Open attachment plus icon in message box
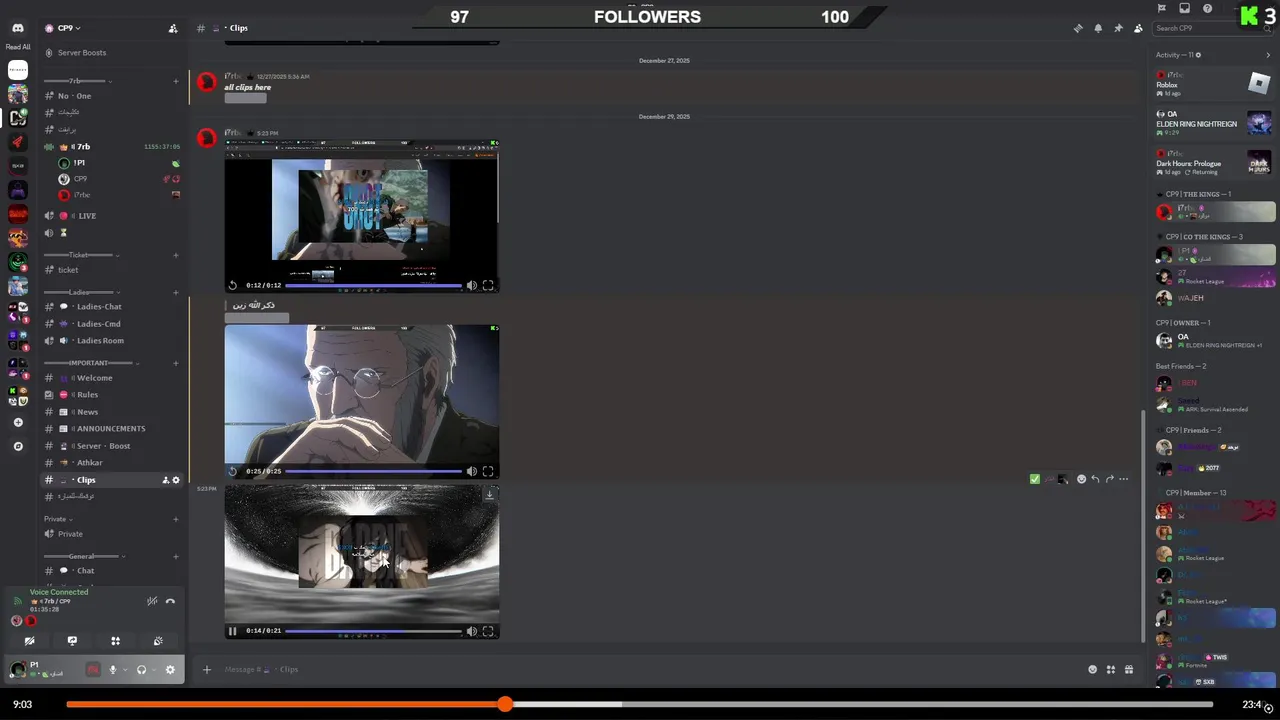 (x=207, y=669)
